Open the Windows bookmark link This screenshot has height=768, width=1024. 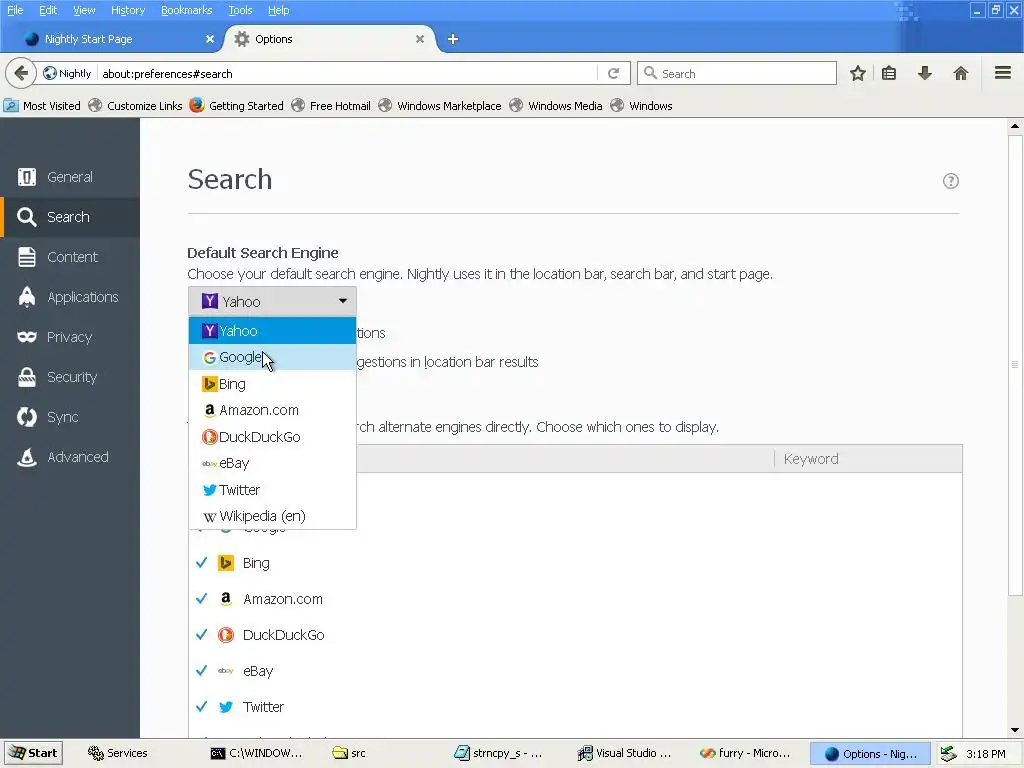[x=642, y=106]
